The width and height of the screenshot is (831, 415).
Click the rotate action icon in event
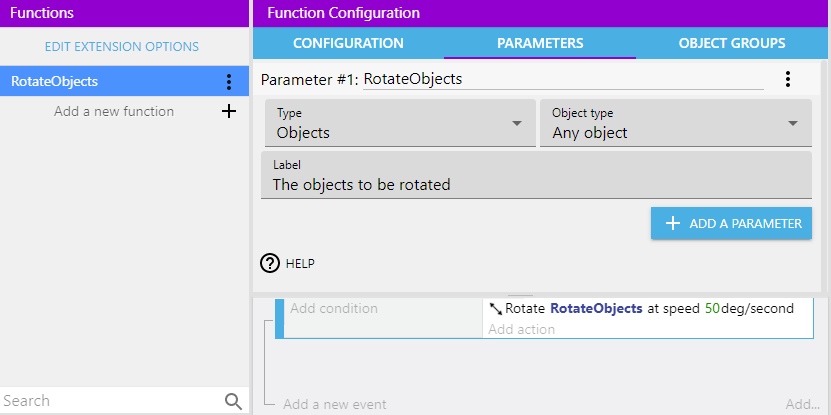(x=496, y=309)
